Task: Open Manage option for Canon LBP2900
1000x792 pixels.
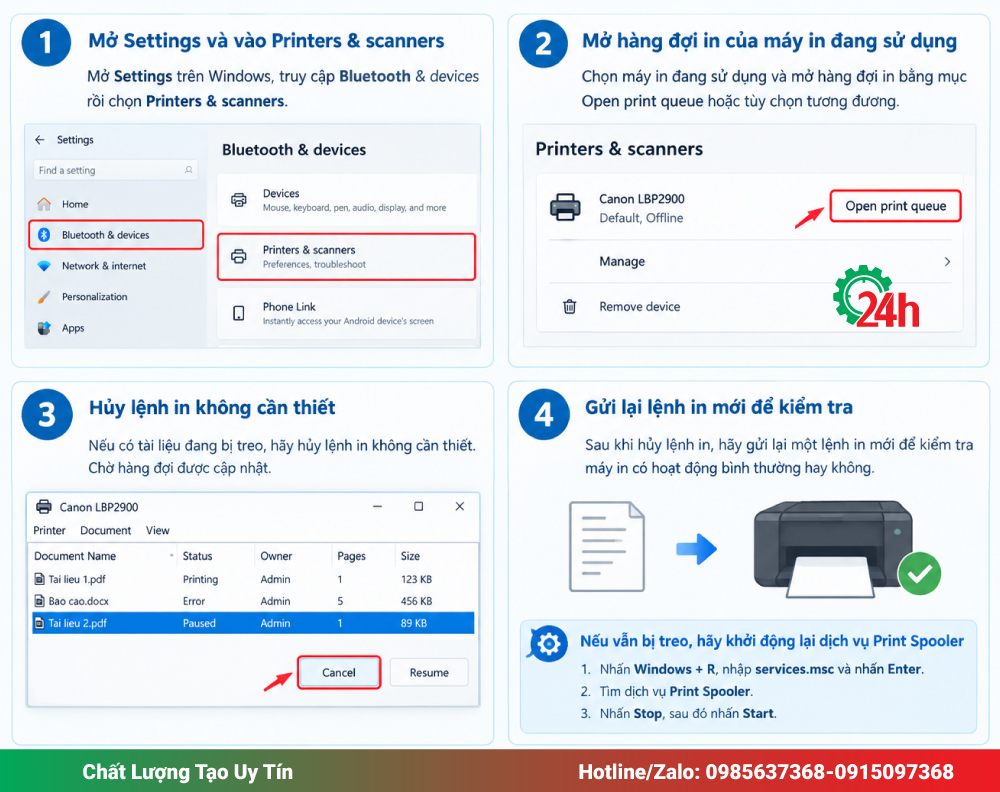Action: coord(622,261)
